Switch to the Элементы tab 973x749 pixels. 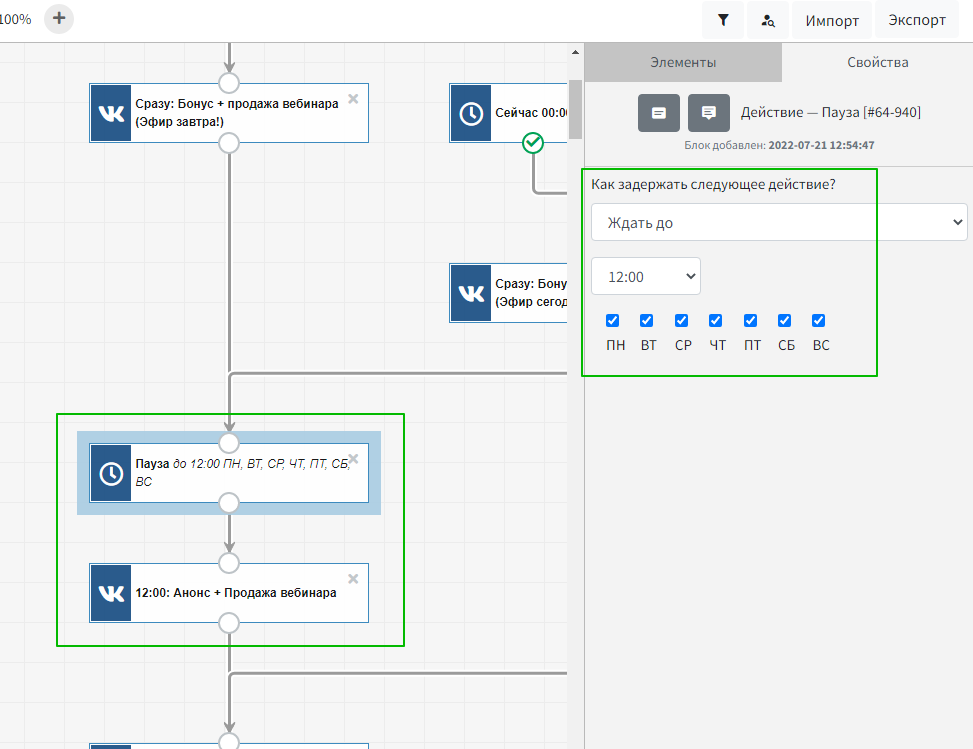(x=683, y=62)
